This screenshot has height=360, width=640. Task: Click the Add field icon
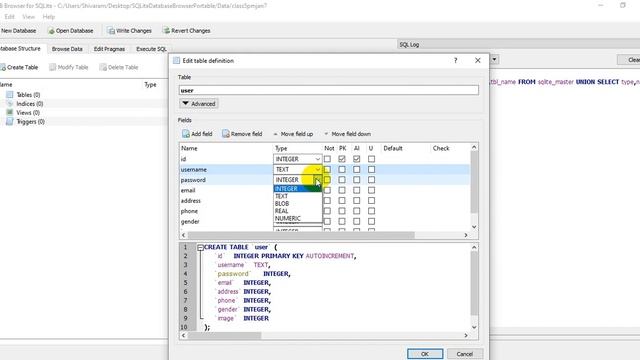coord(186,134)
